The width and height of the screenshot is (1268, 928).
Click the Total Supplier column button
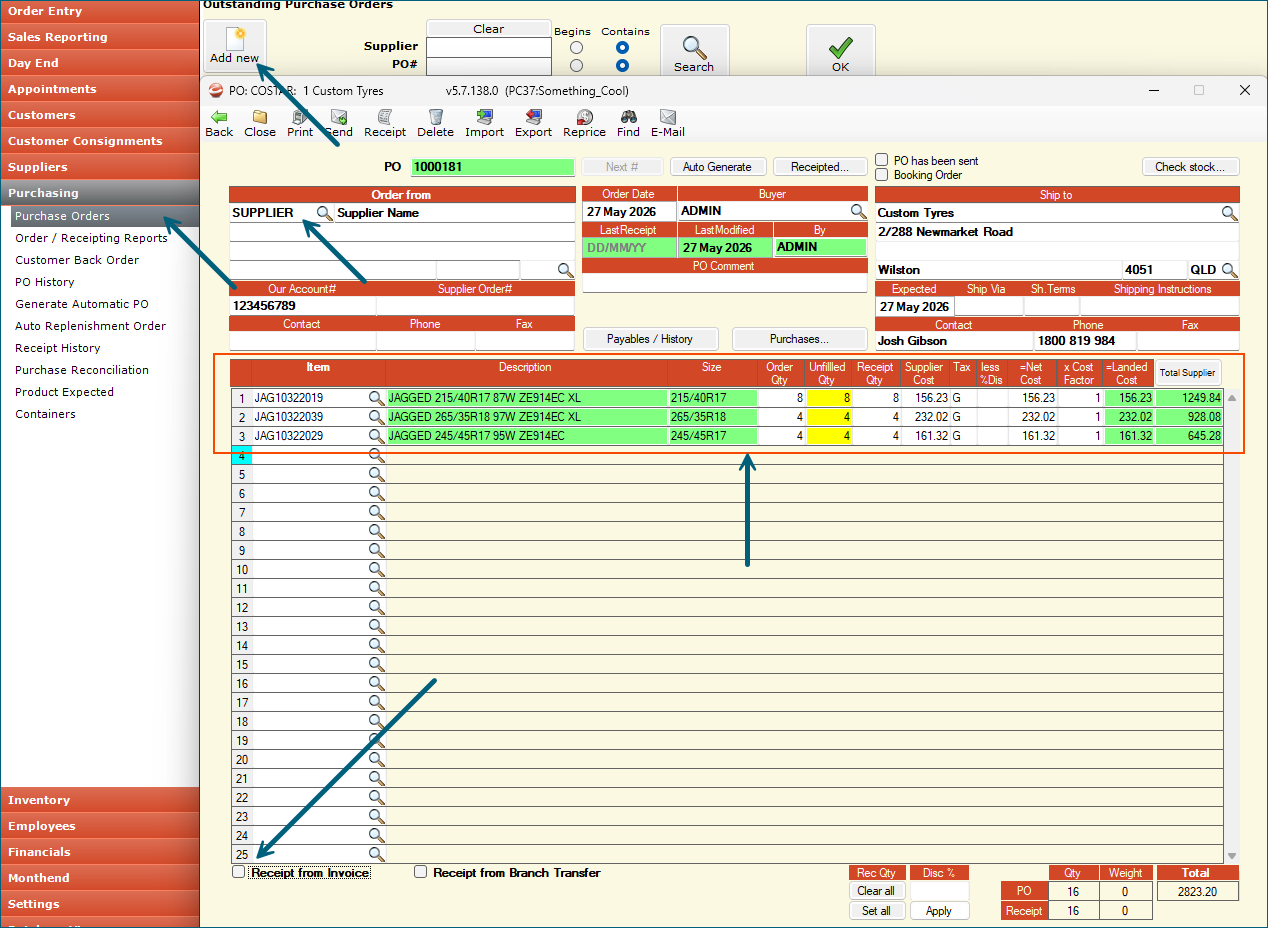point(1188,373)
